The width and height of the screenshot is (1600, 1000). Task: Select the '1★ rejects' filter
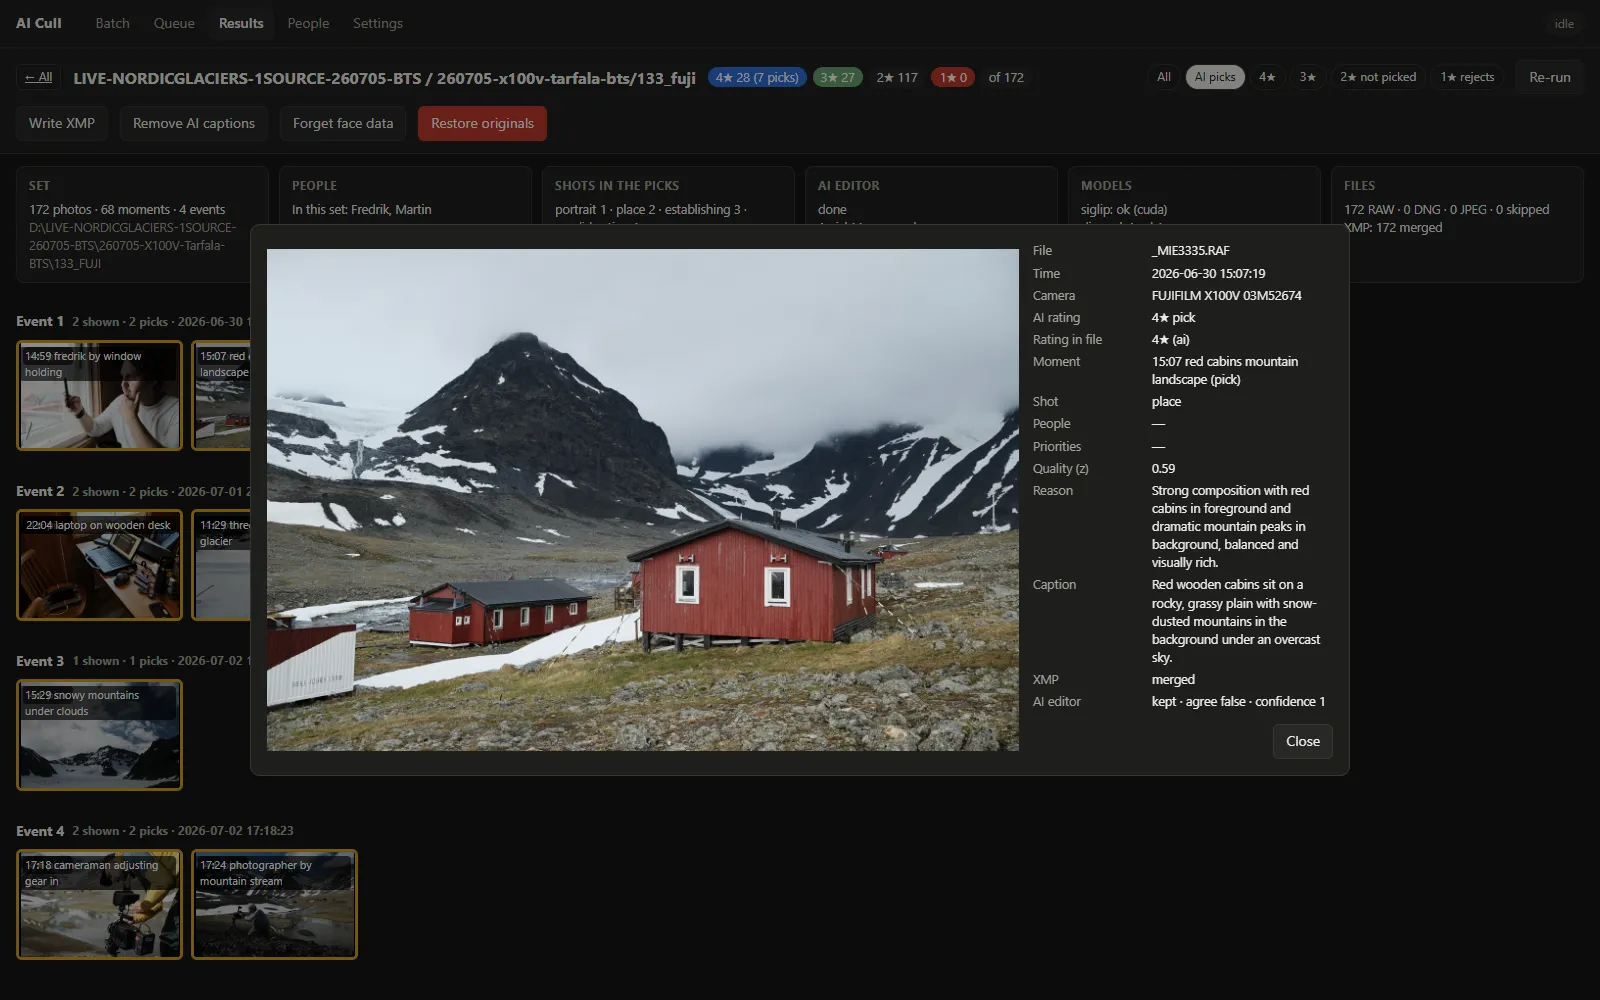click(x=1467, y=77)
